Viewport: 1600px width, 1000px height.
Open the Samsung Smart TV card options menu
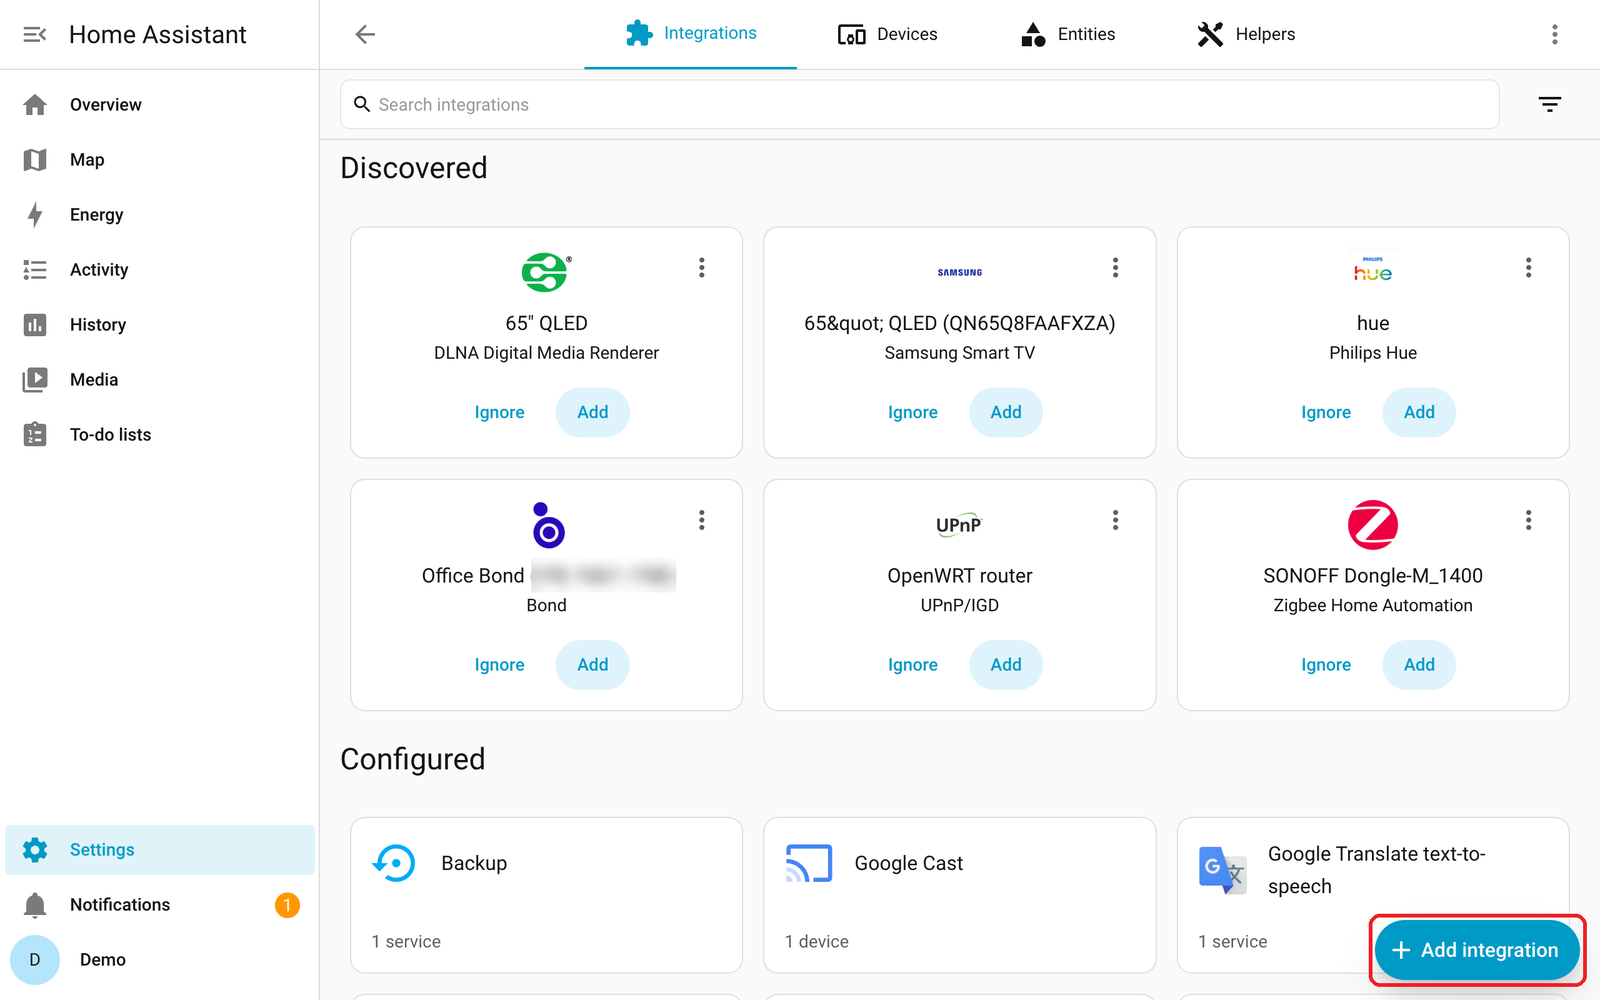[x=1115, y=268]
